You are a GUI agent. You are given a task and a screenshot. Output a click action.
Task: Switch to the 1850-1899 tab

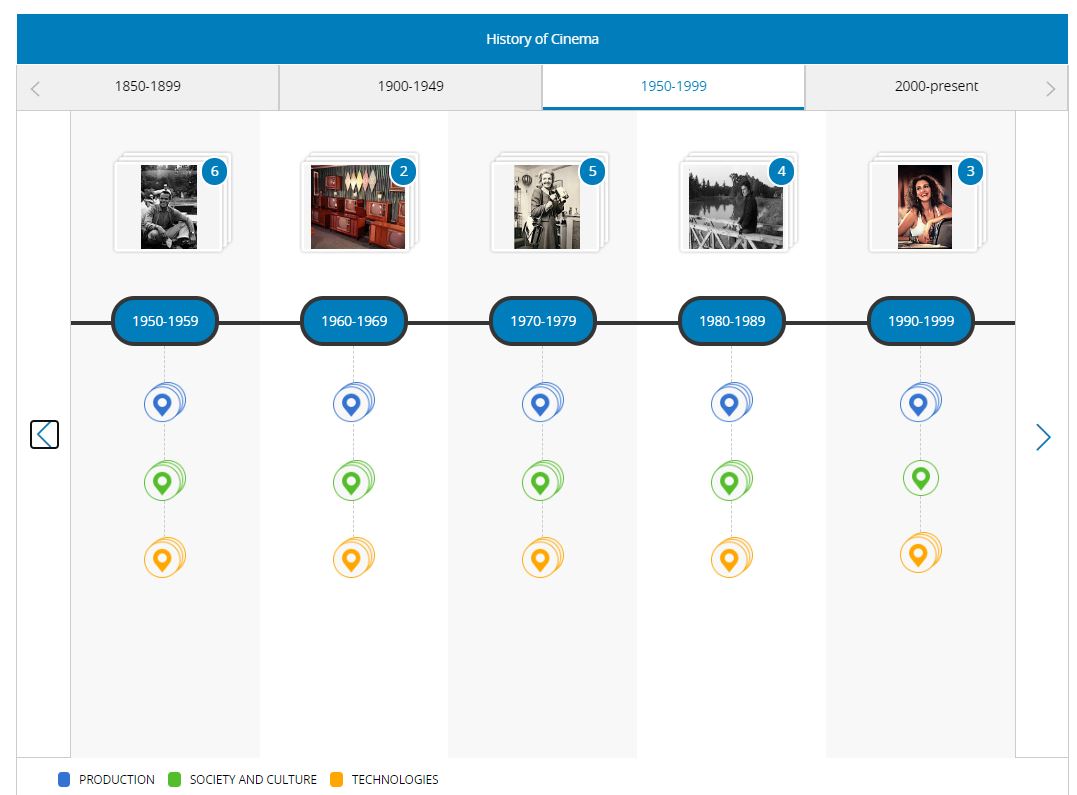click(148, 87)
